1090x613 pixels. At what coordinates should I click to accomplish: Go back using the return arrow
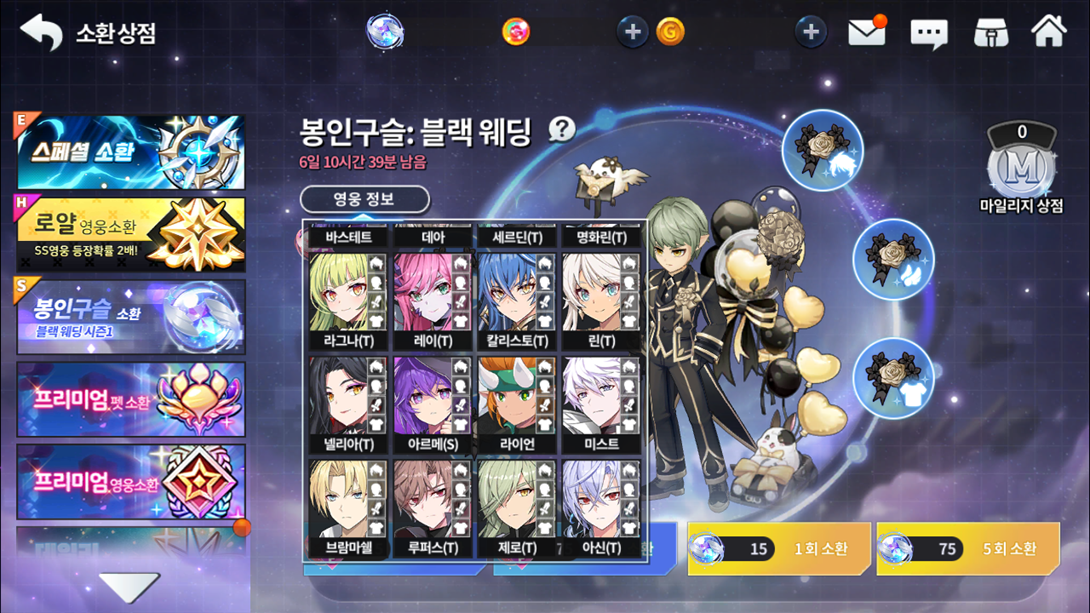click(41, 32)
